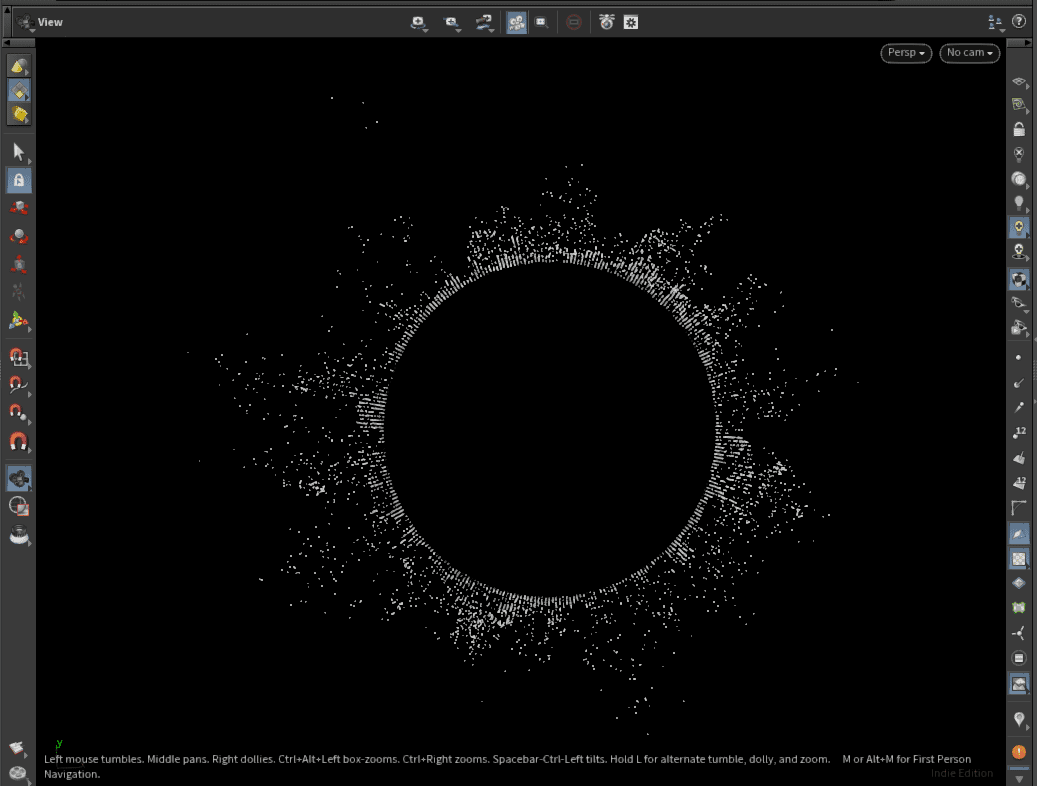Show point markers via the dot icon

[1019, 356]
